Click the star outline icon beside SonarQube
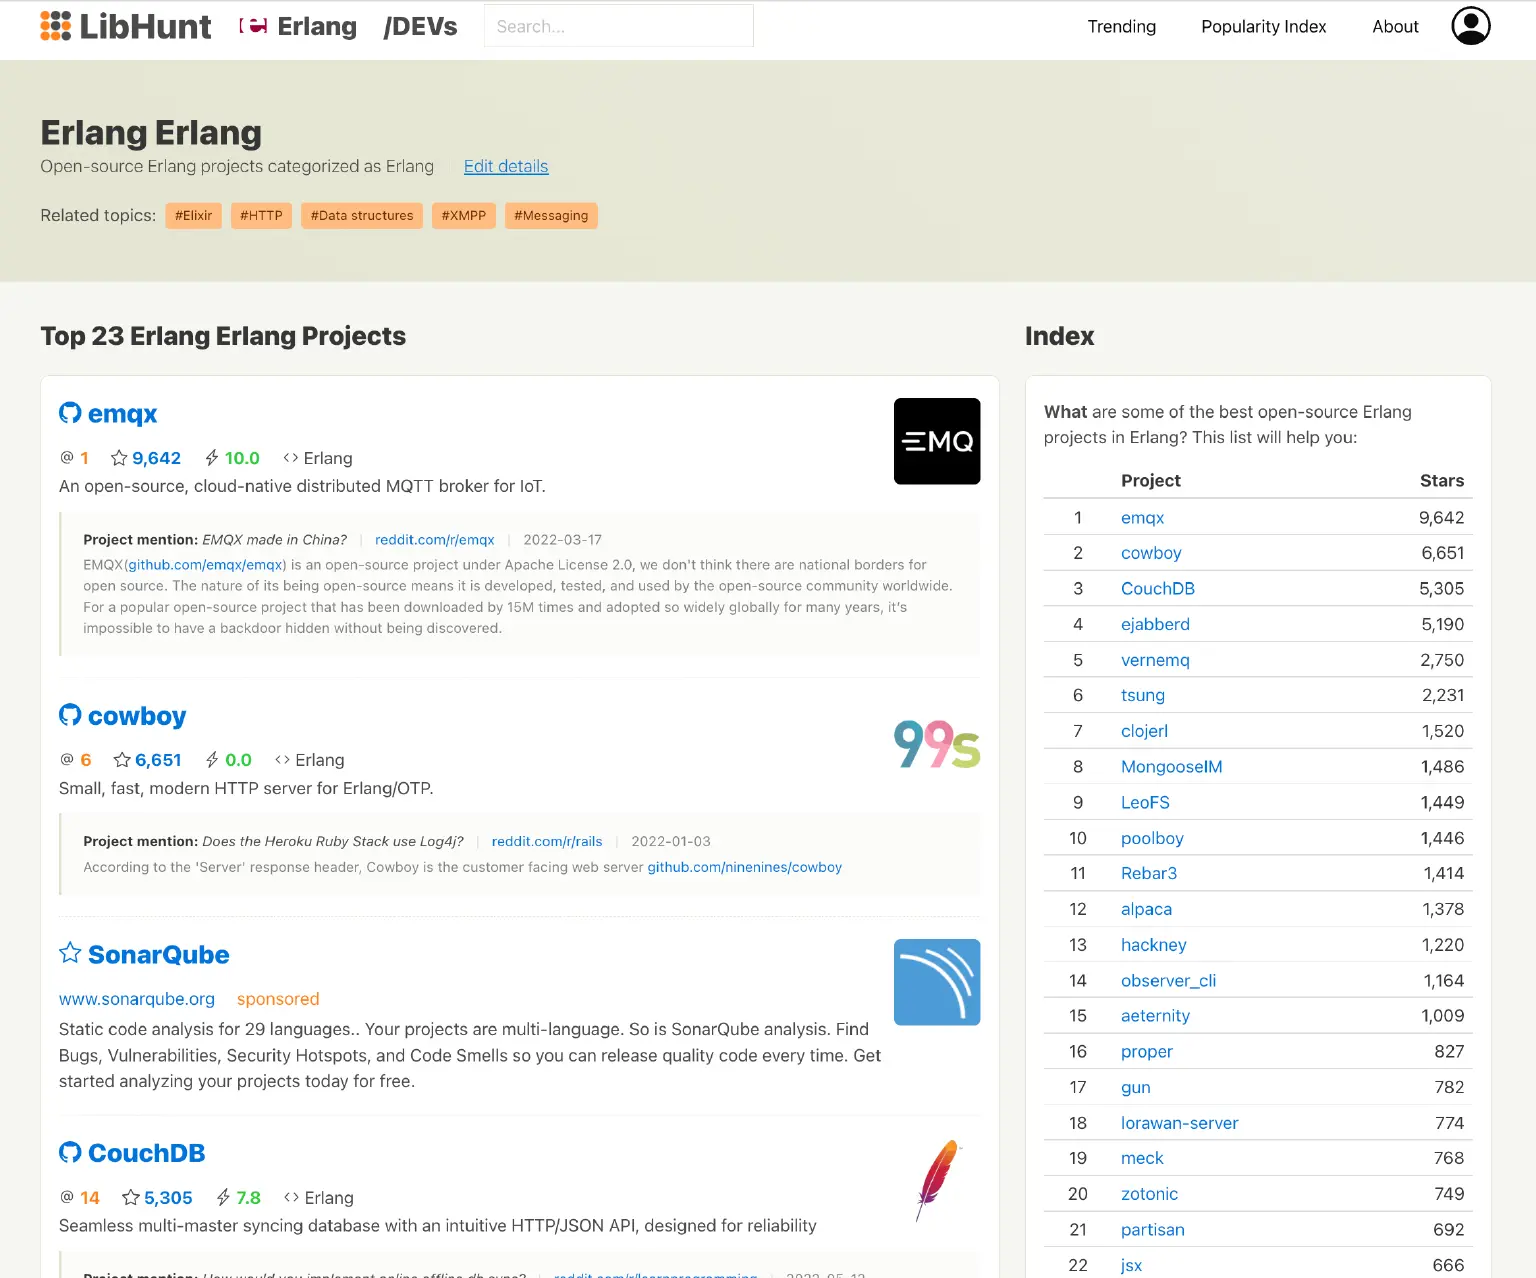 [69, 953]
